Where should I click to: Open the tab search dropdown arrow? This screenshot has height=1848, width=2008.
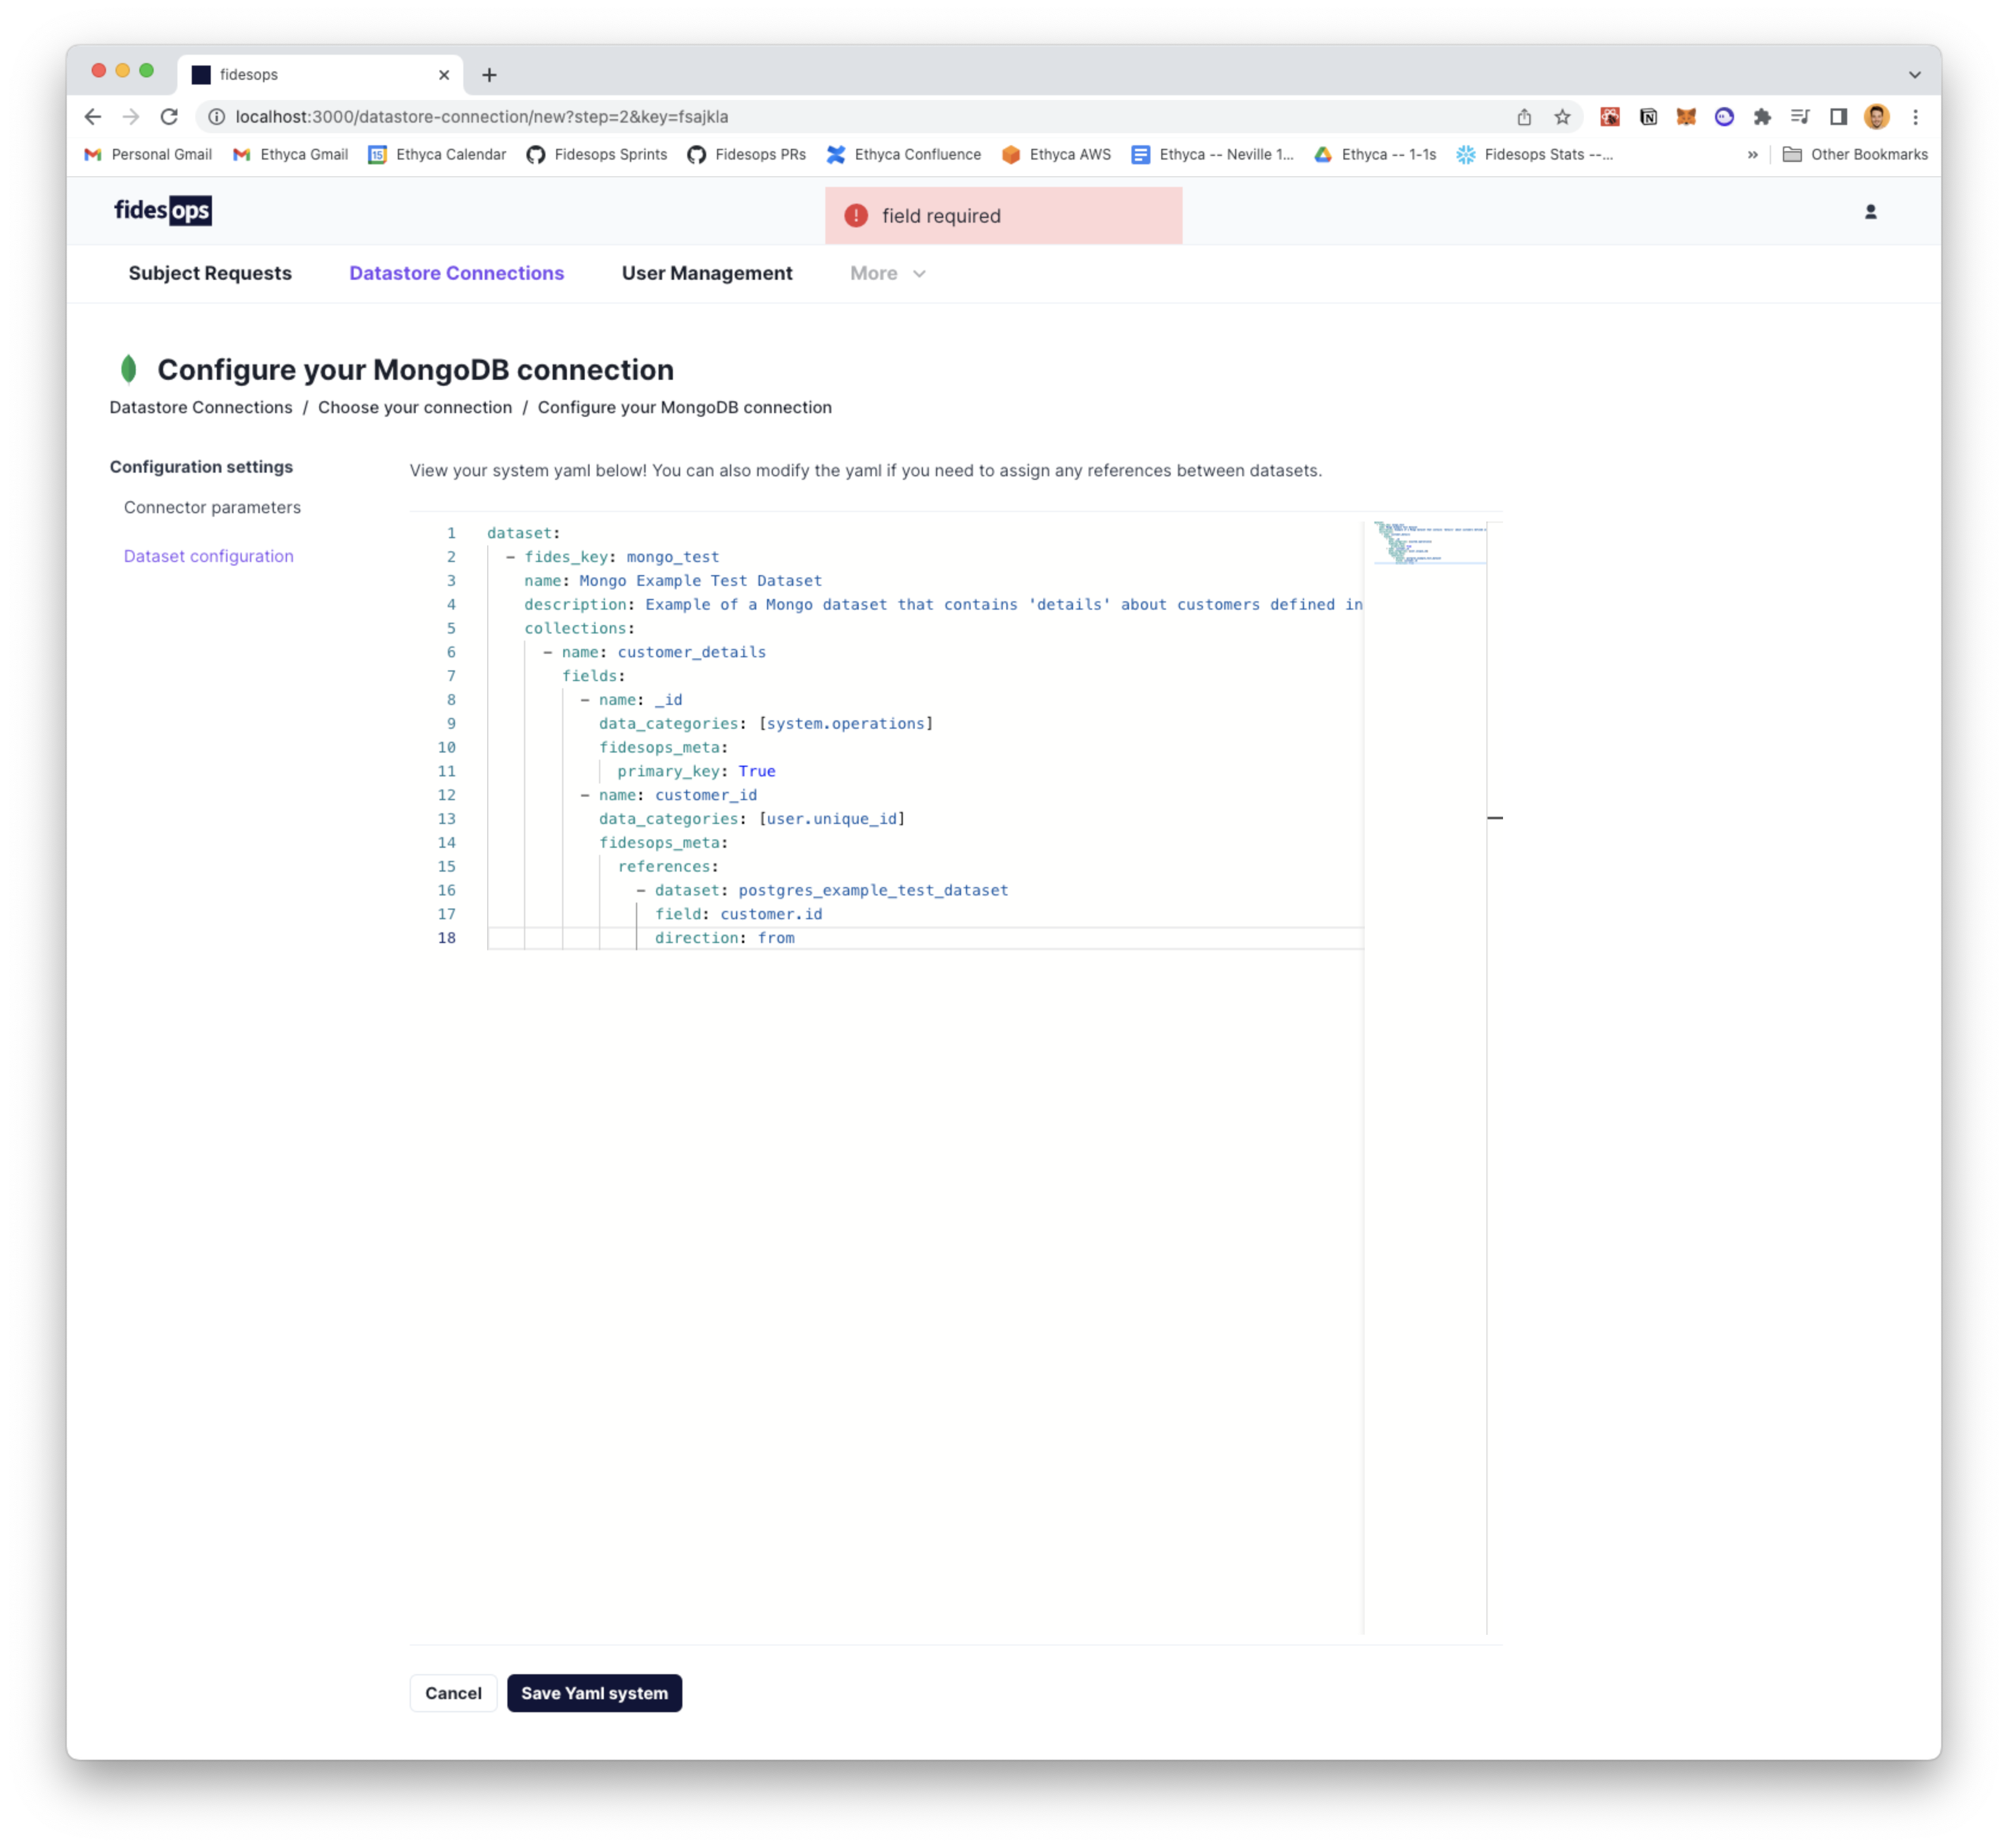coord(1914,75)
